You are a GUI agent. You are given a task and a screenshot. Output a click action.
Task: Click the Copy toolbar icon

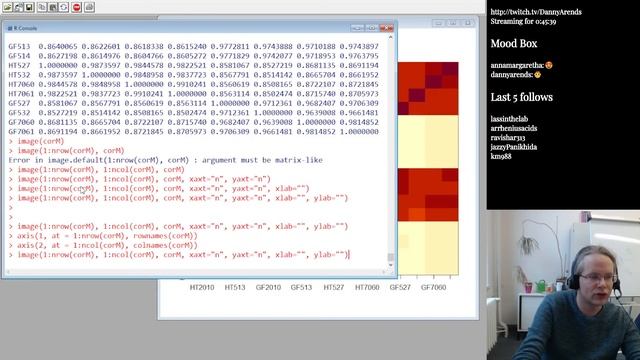click(42, 7)
